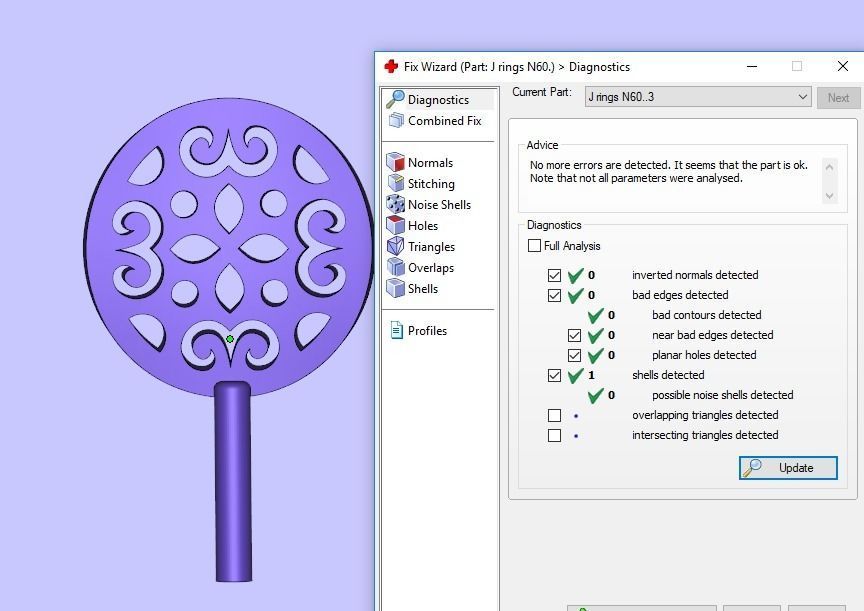Click green checkmark beside possible noise shells
The width and height of the screenshot is (864, 611).
pos(595,395)
